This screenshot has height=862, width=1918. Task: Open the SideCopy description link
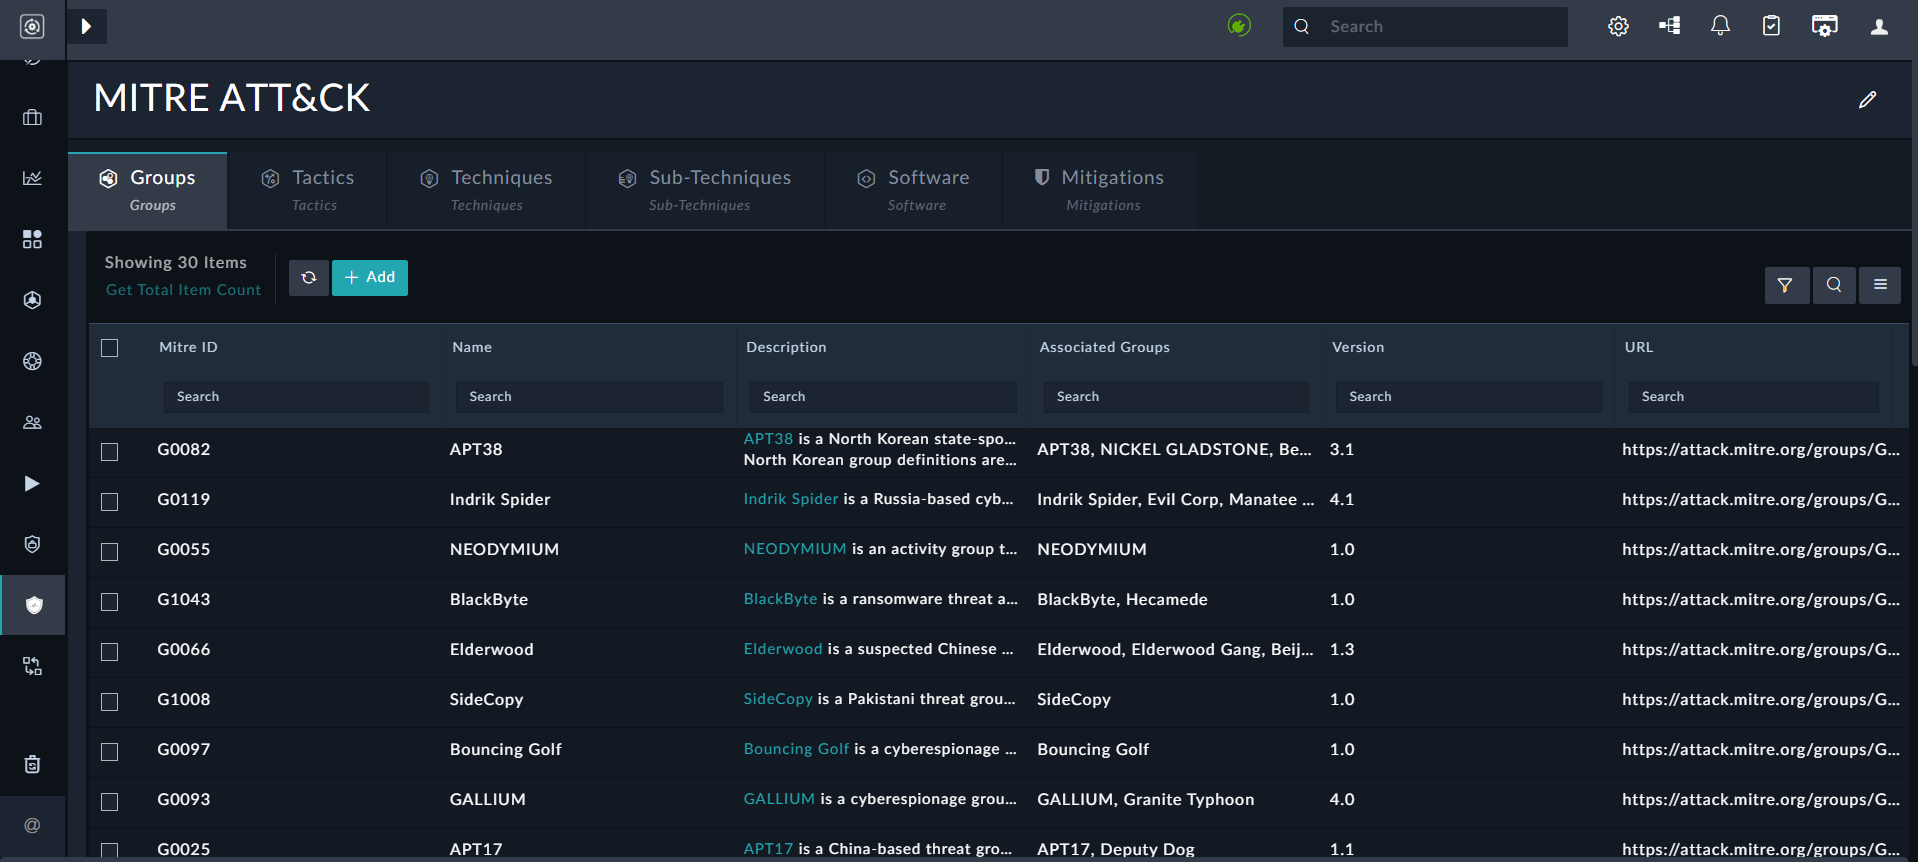778,699
